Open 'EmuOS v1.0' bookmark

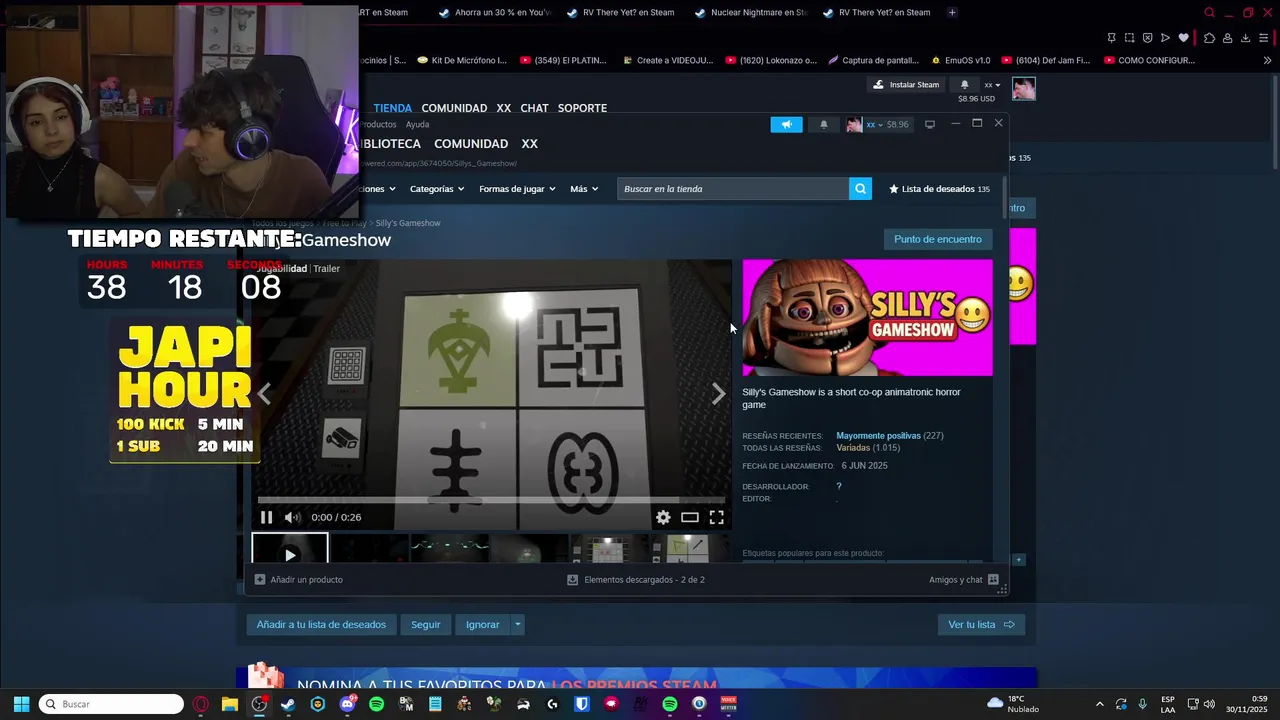point(960,60)
